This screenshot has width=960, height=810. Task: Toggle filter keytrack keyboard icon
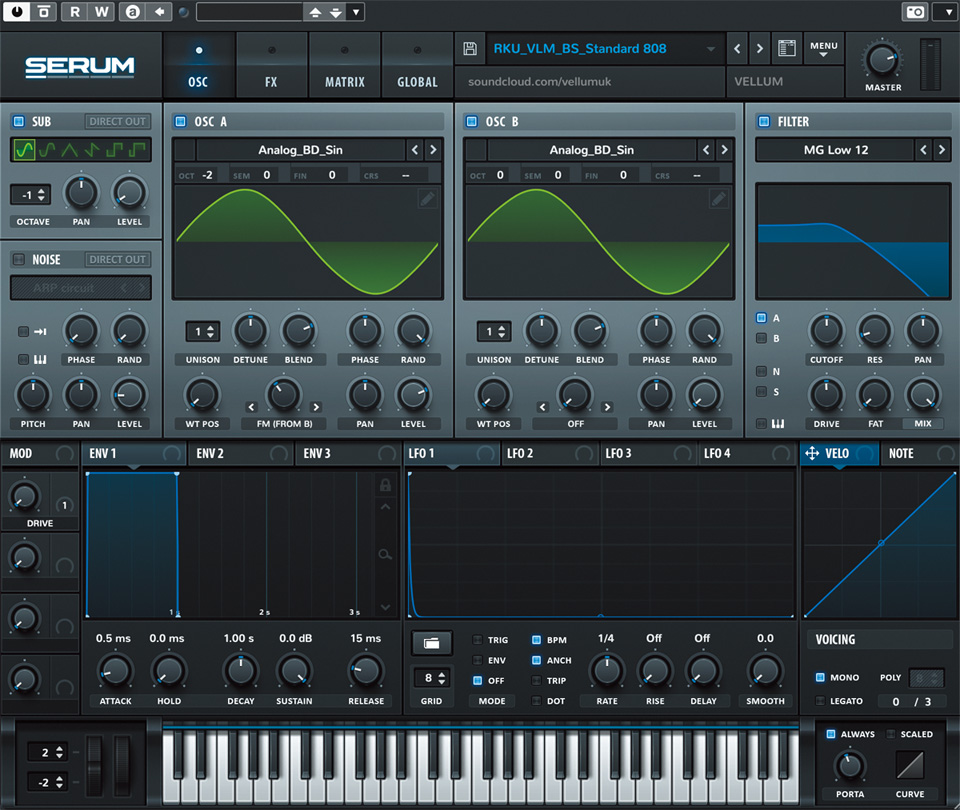point(761,423)
